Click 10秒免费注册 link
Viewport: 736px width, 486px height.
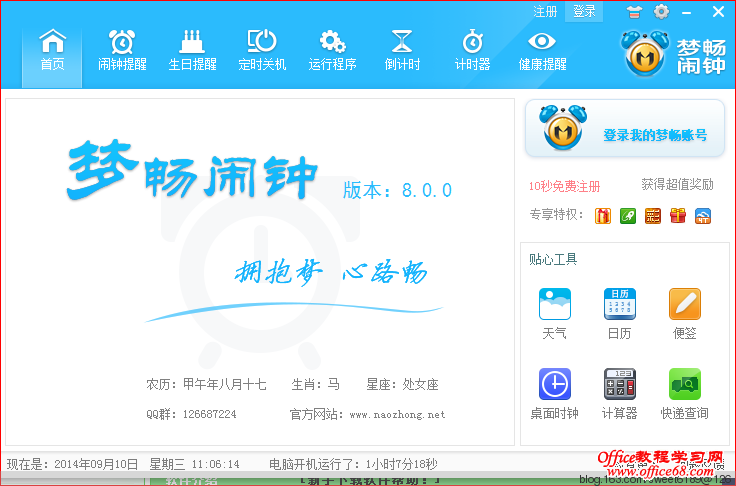[564, 186]
